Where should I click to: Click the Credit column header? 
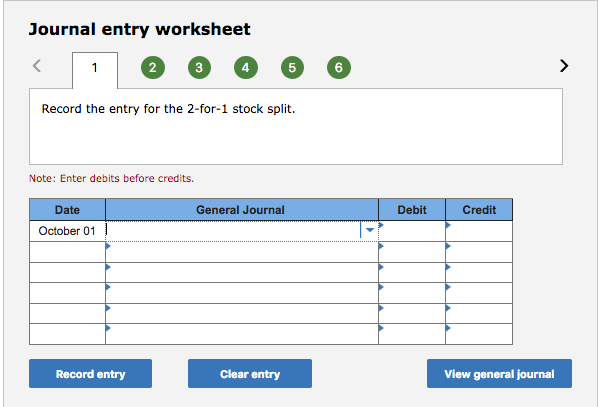tap(479, 210)
